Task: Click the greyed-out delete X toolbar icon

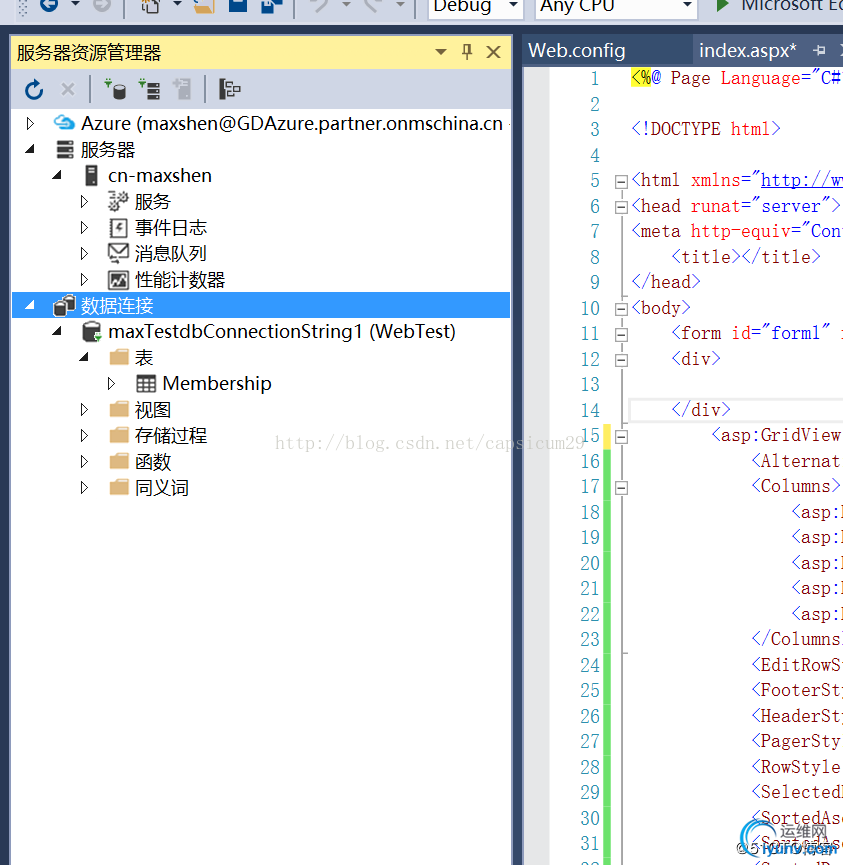Action: [x=67, y=89]
